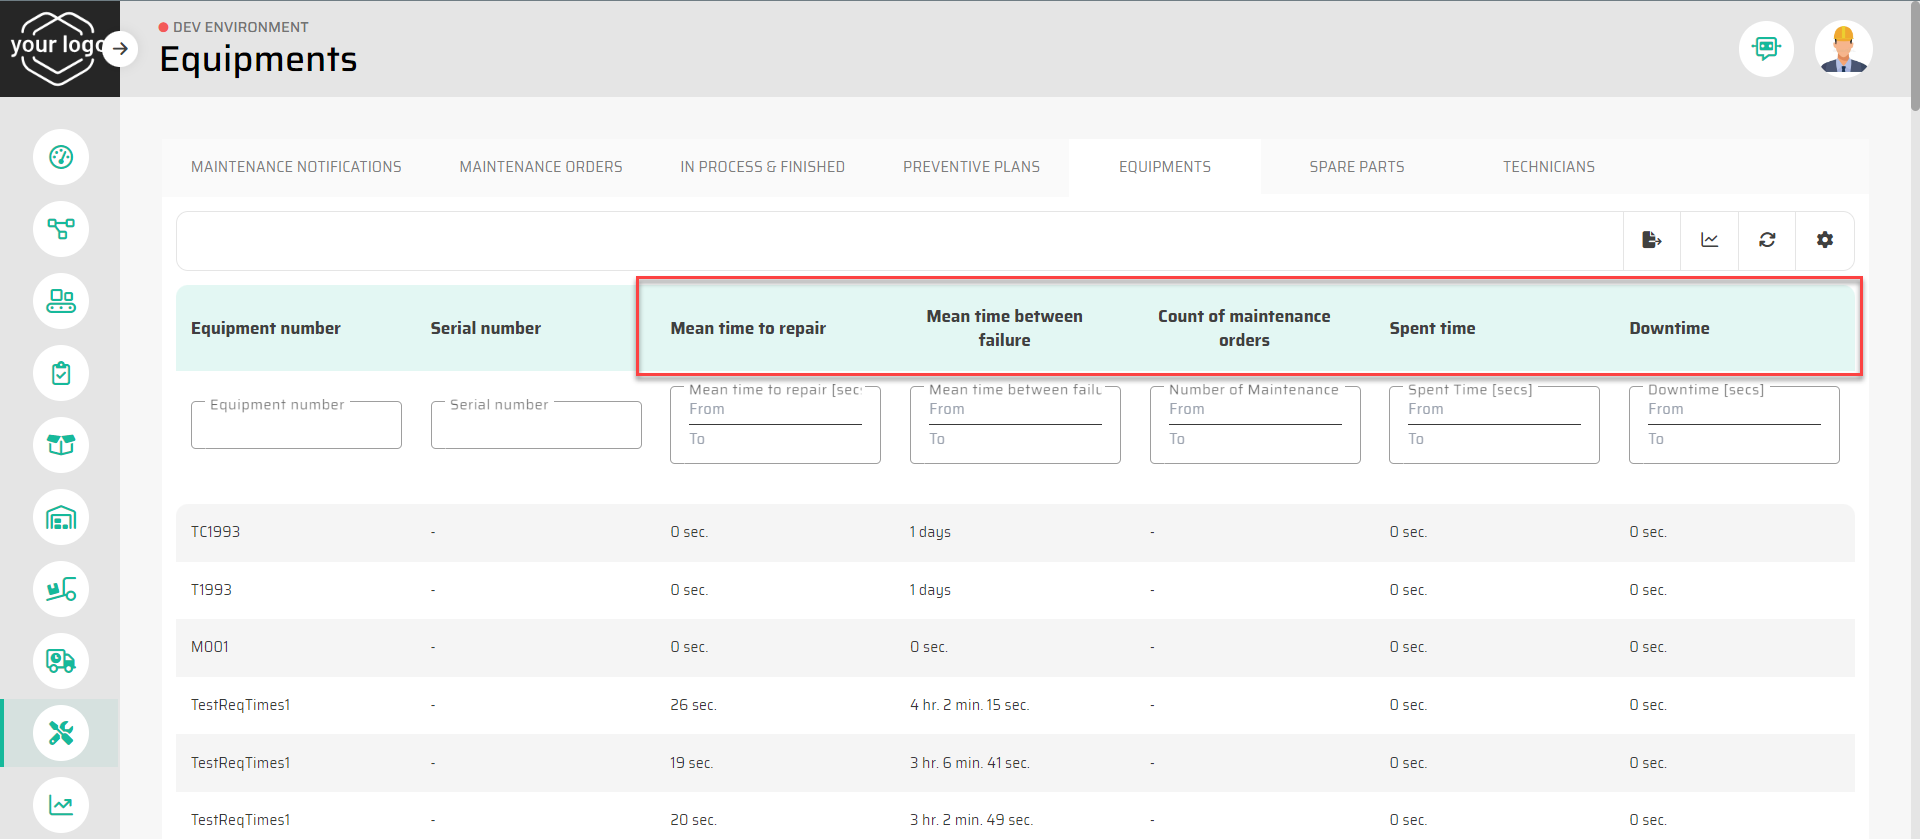Image resolution: width=1920 pixels, height=839 pixels.
Task: Select the delivery truck sidebar icon
Action: [x=61, y=661]
